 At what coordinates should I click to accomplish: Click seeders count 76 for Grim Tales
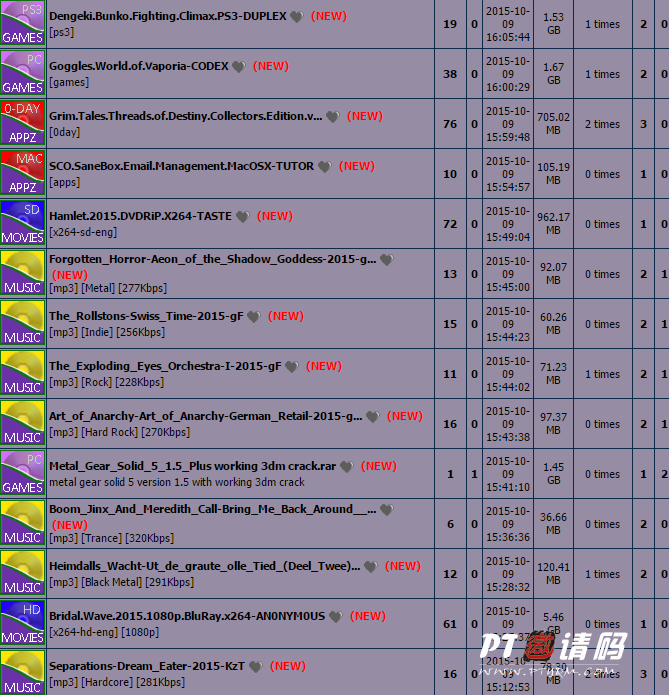tap(450, 124)
